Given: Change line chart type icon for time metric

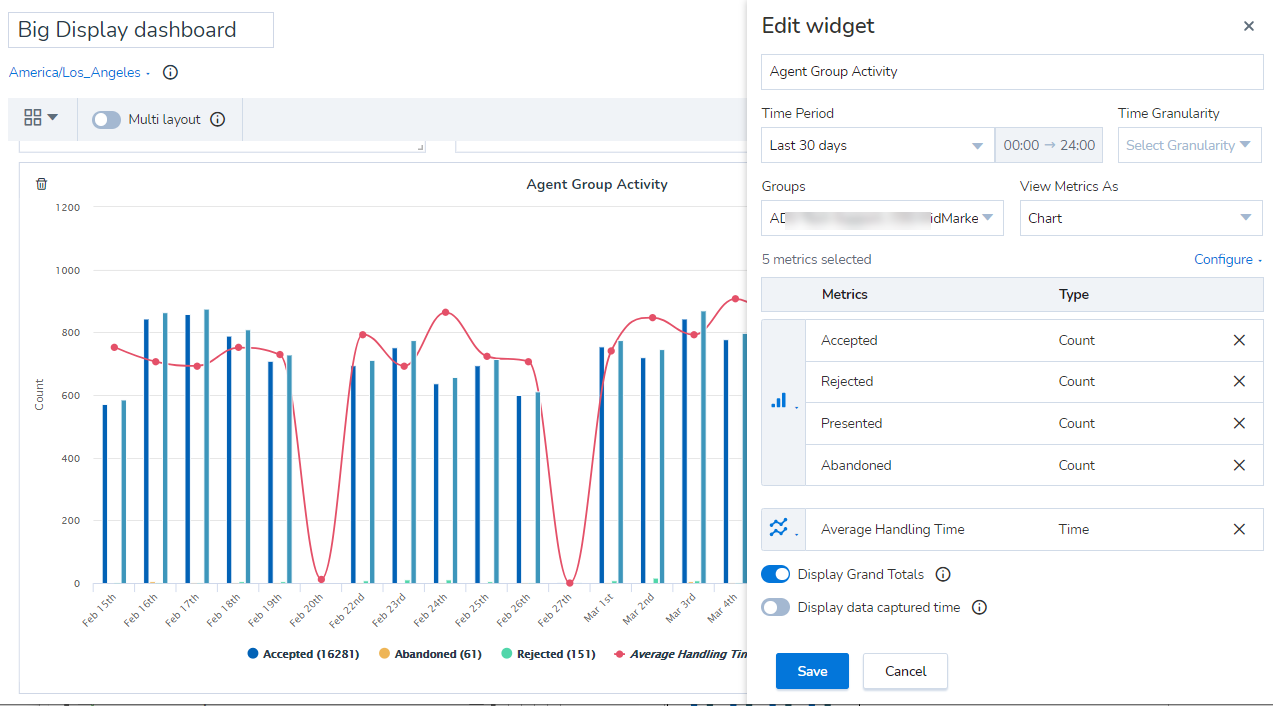Looking at the screenshot, I should click(x=783, y=529).
